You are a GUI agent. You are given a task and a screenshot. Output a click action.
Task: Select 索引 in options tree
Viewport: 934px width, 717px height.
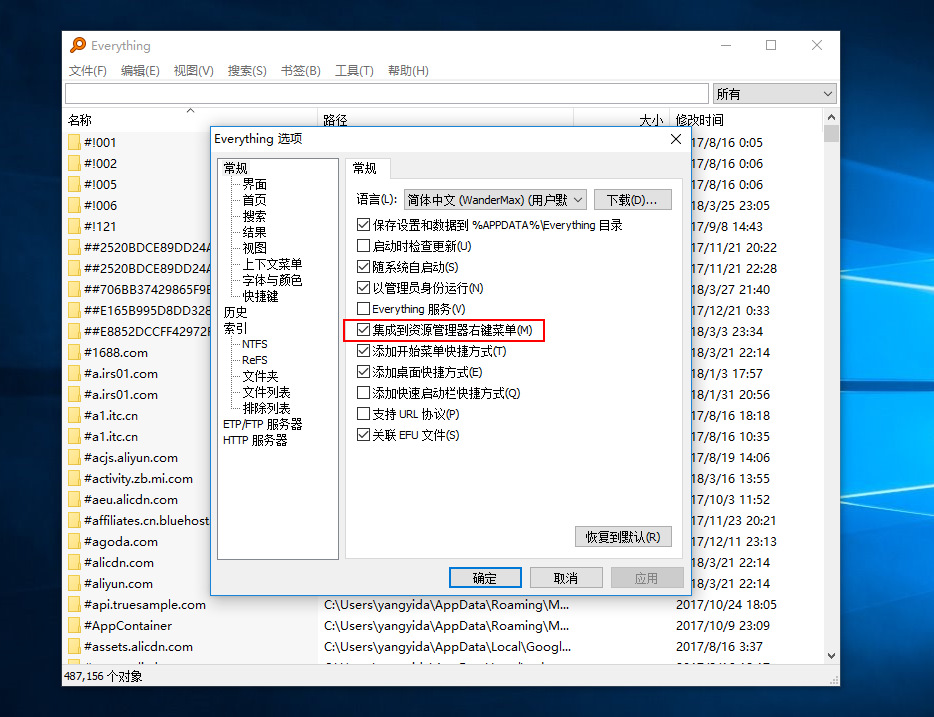tap(235, 328)
